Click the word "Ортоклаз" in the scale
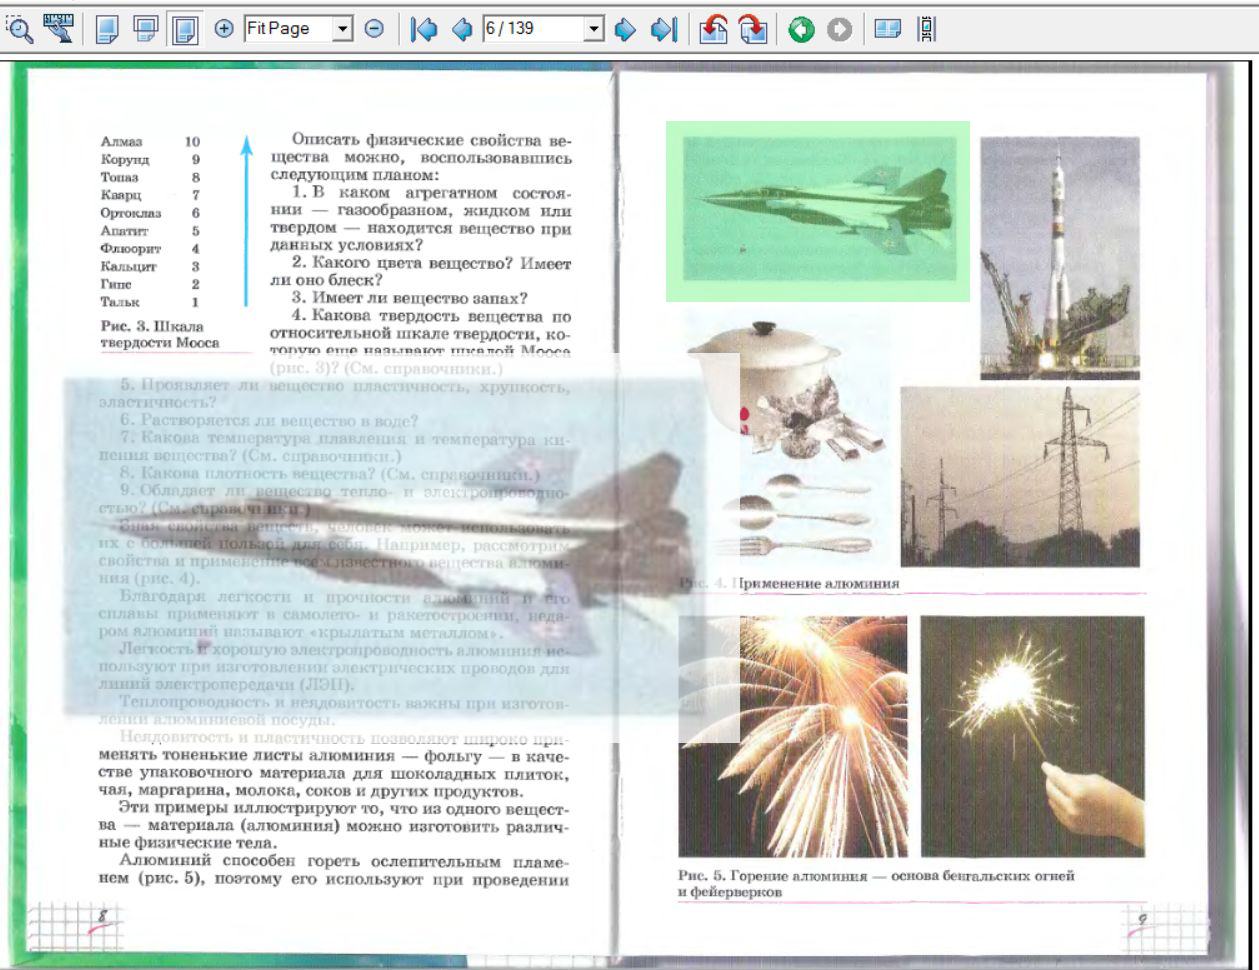 (131, 213)
